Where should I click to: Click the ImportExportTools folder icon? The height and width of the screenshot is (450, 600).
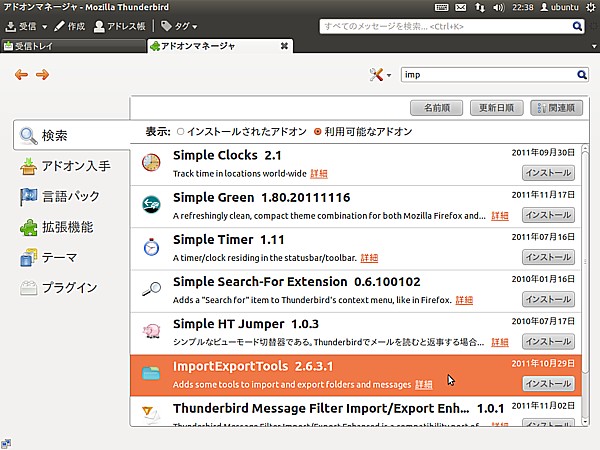click(x=151, y=373)
